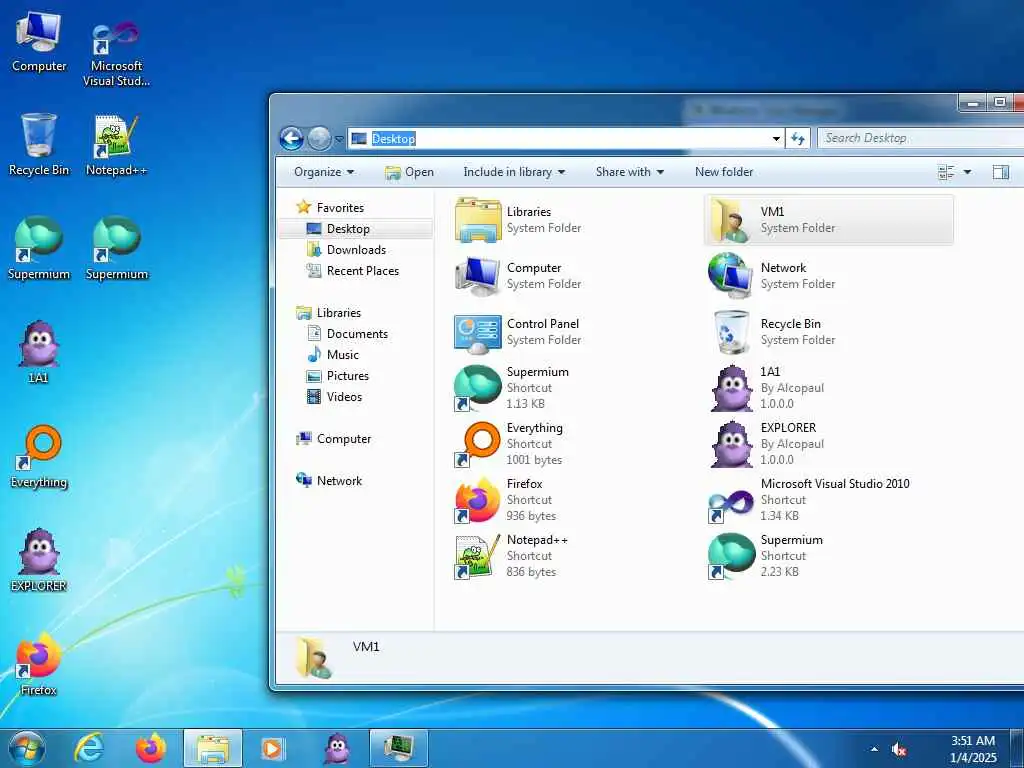1024x768 pixels.
Task: Select 1A1 by Alcopaul file
Action: [828, 388]
